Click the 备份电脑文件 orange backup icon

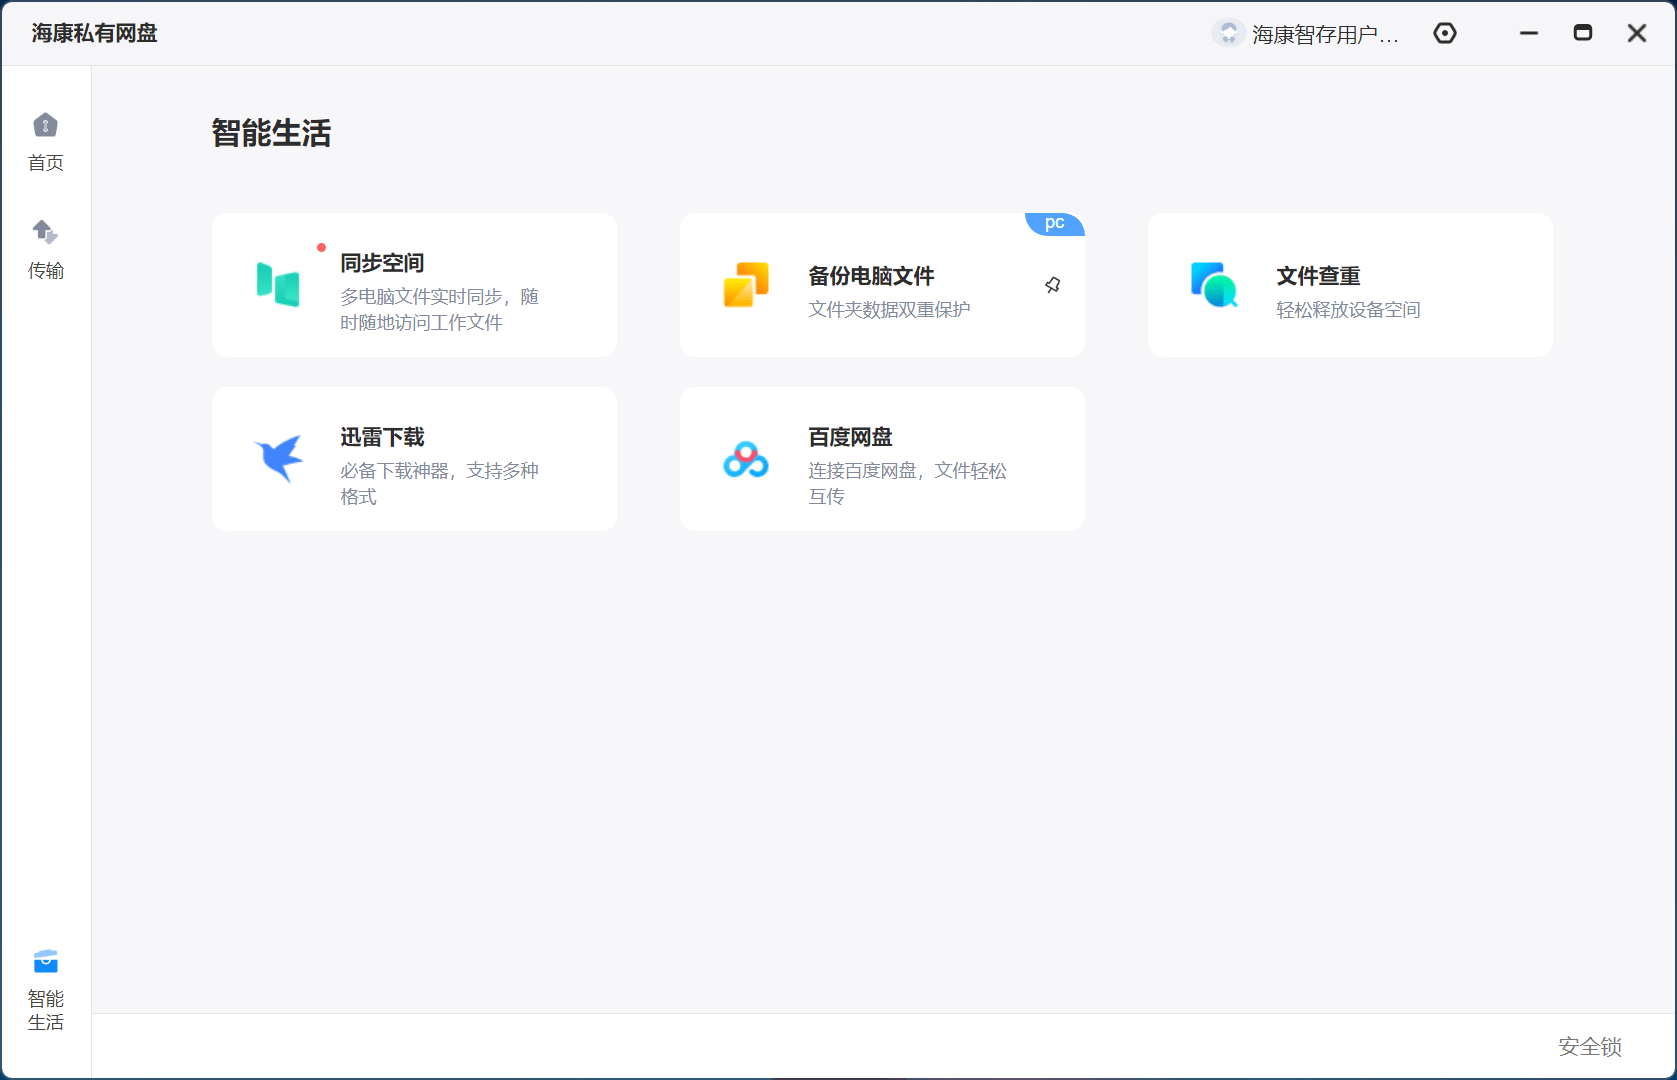click(x=746, y=284)
